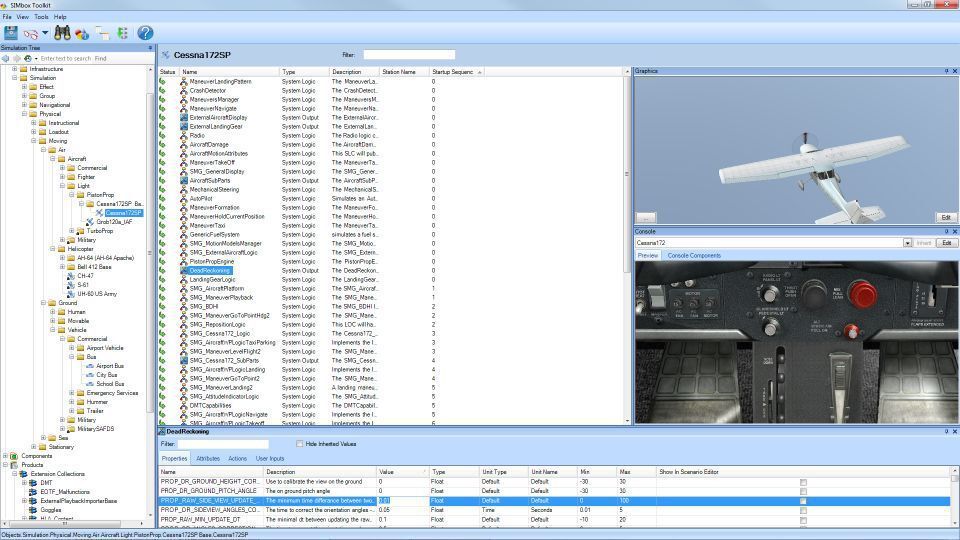Click the Save floppy disk toolbar icon
960x540 pixels.
(11, 33)
